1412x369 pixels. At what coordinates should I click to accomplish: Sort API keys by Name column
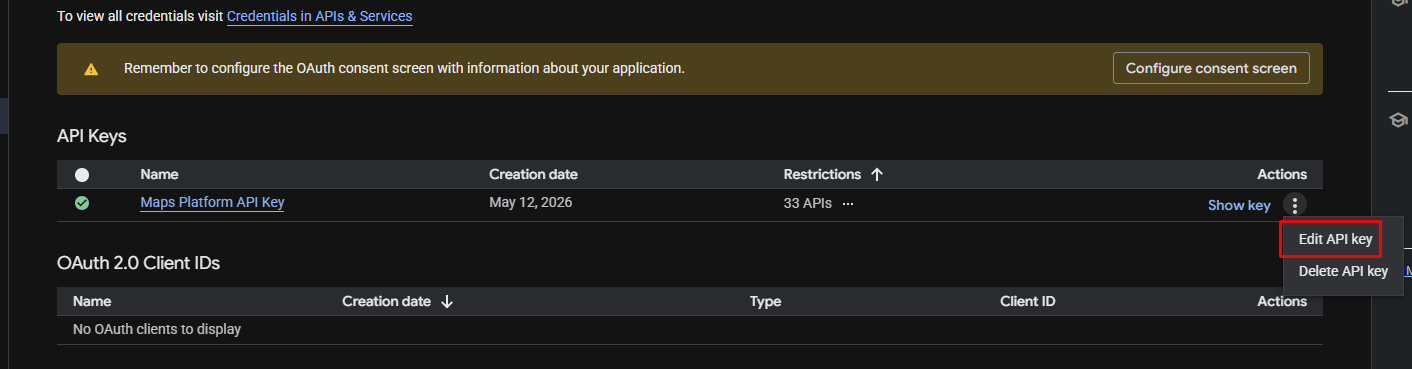pos(159,174)
